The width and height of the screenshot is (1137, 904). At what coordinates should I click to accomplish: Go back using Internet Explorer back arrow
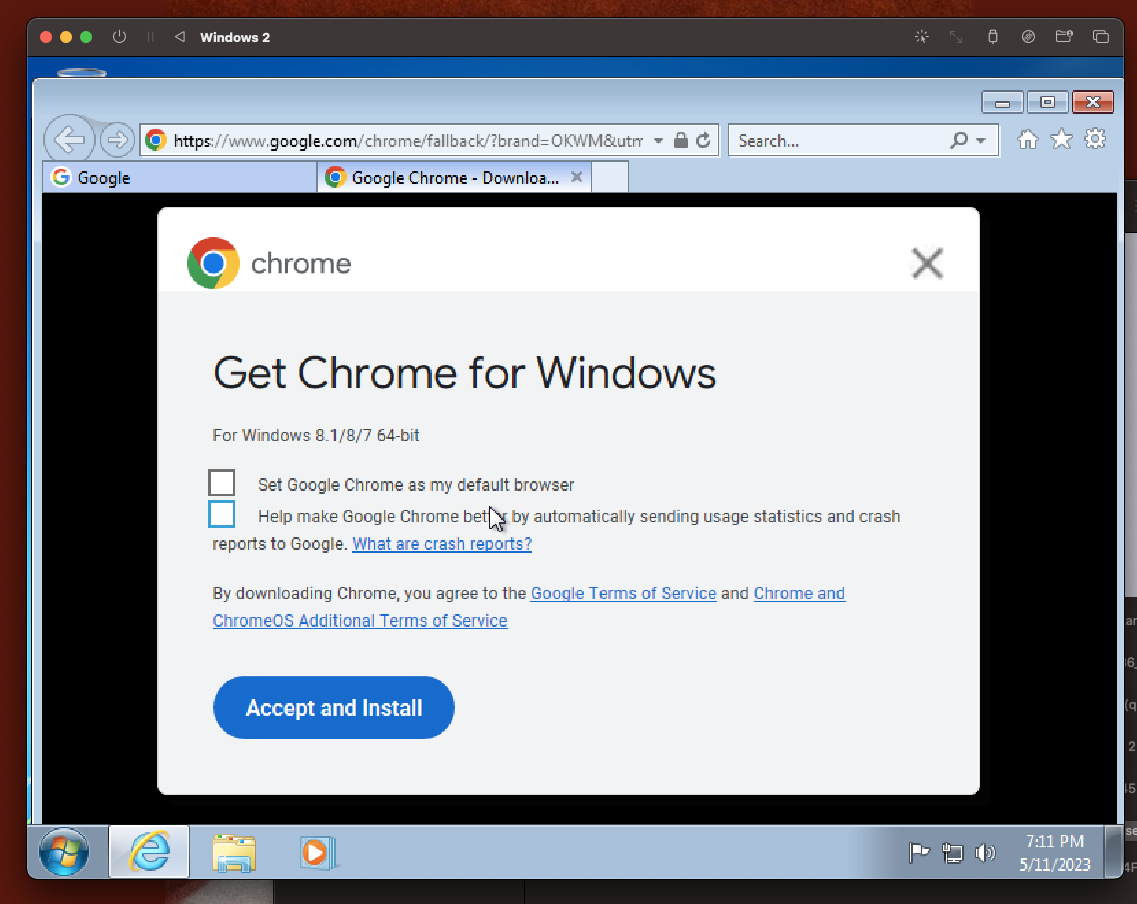point(69,139)
